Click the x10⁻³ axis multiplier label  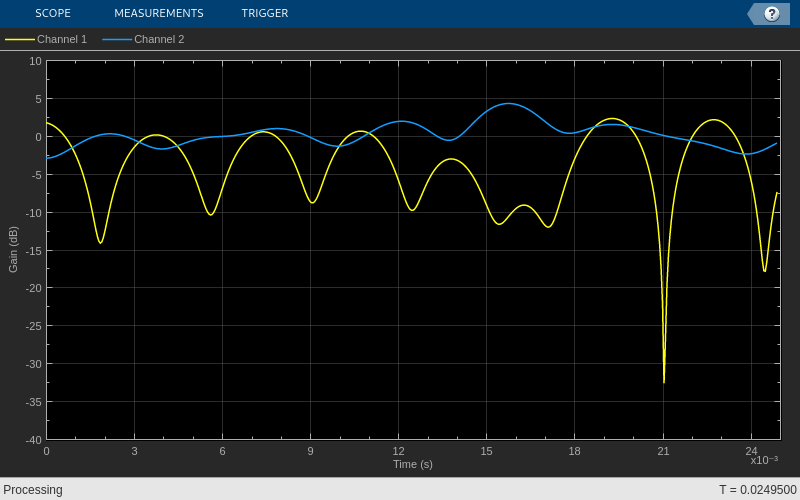pos(764,460)
